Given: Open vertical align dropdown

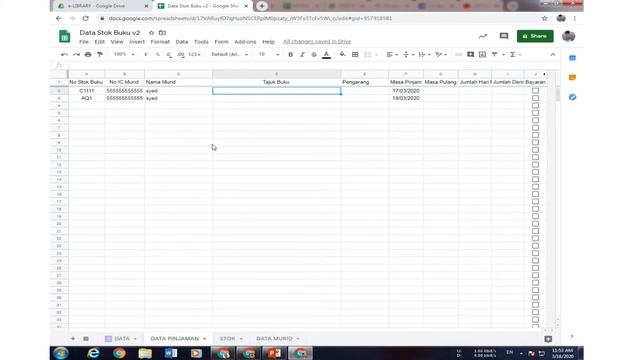Looking at the screenshot, I should point(408,54).
